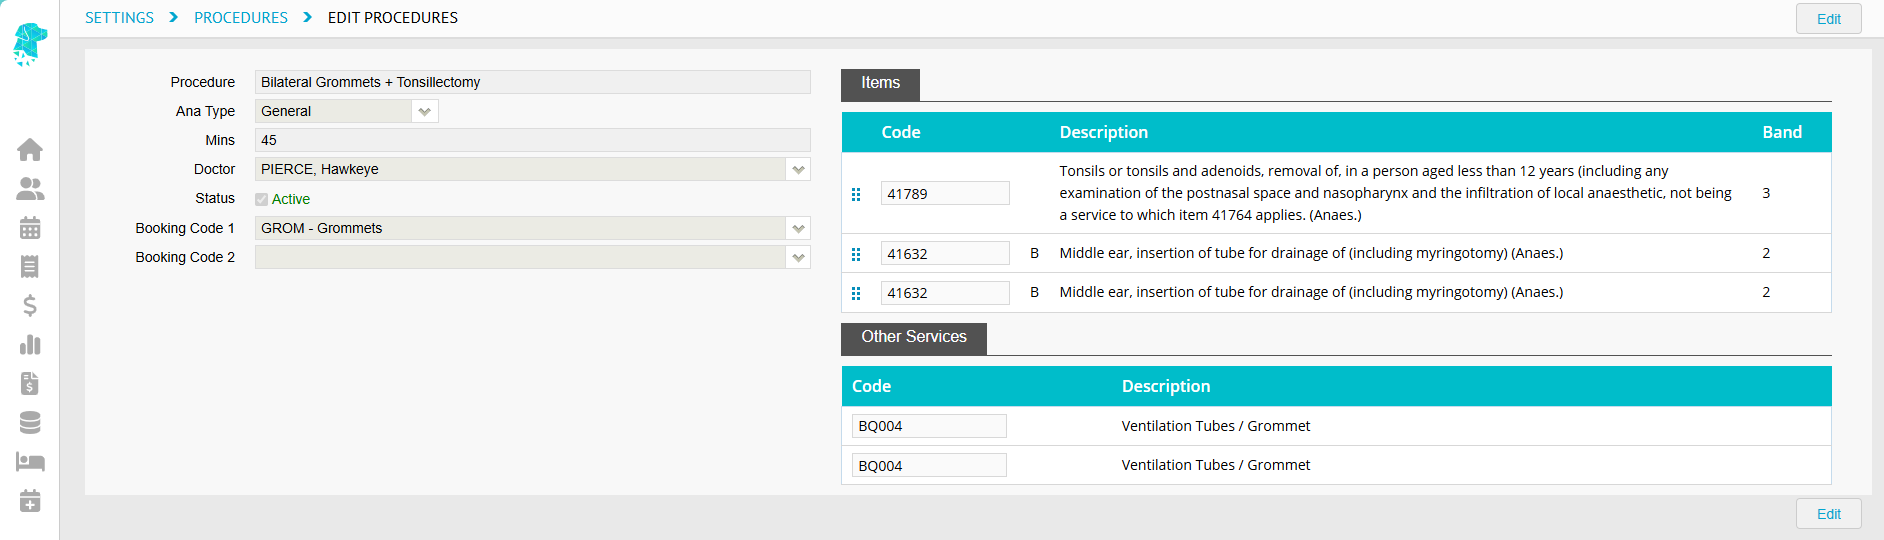Viewport: 1884px width, 540px height.
Task: Open the database stack icon in sidebar
Action: pyautogui.click(x=30, y=423)
